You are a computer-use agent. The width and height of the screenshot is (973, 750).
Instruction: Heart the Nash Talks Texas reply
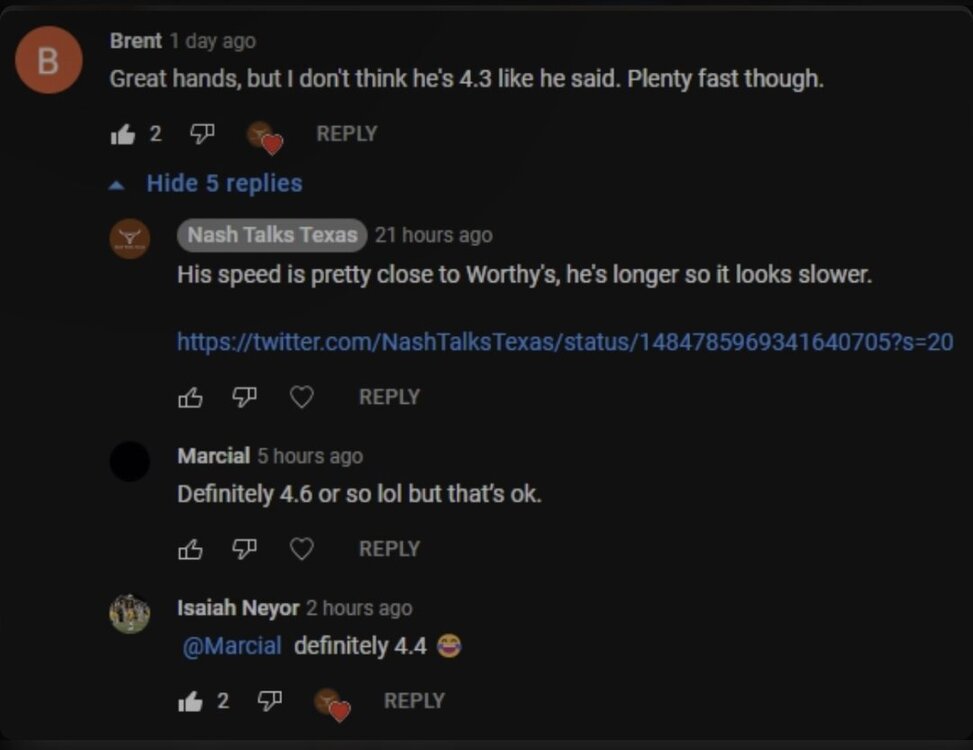(x=301, y=397)
